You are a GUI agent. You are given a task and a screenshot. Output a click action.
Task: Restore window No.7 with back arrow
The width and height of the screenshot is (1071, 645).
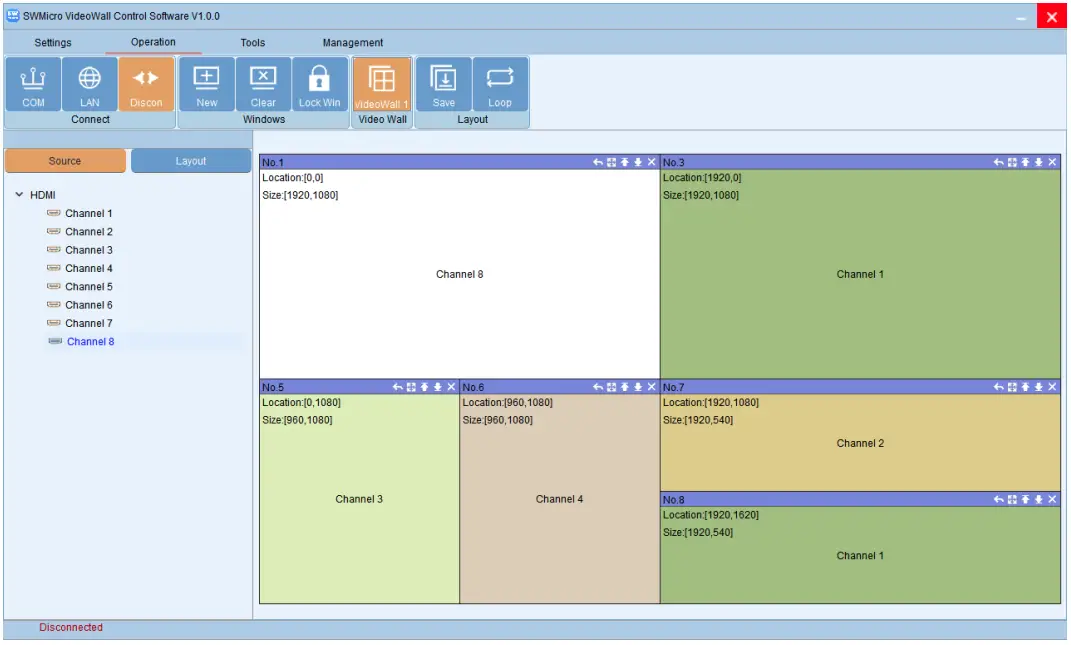click(999, 387)
